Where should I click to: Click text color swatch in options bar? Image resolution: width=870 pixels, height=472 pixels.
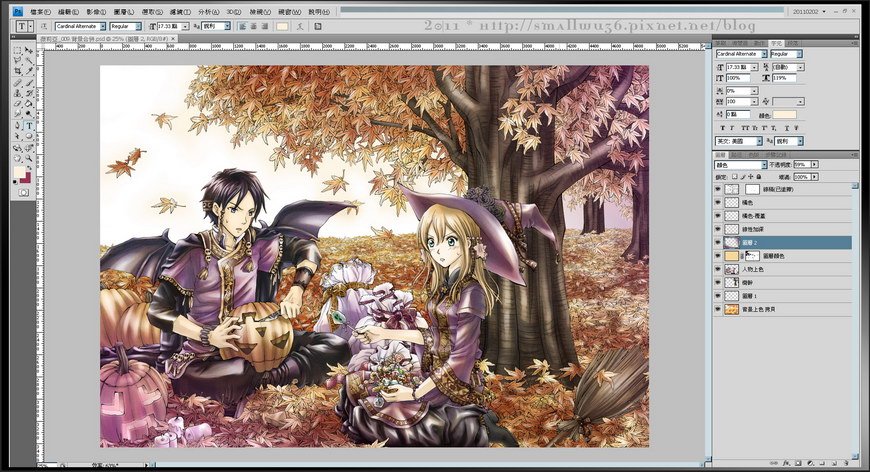pos(282,26)
